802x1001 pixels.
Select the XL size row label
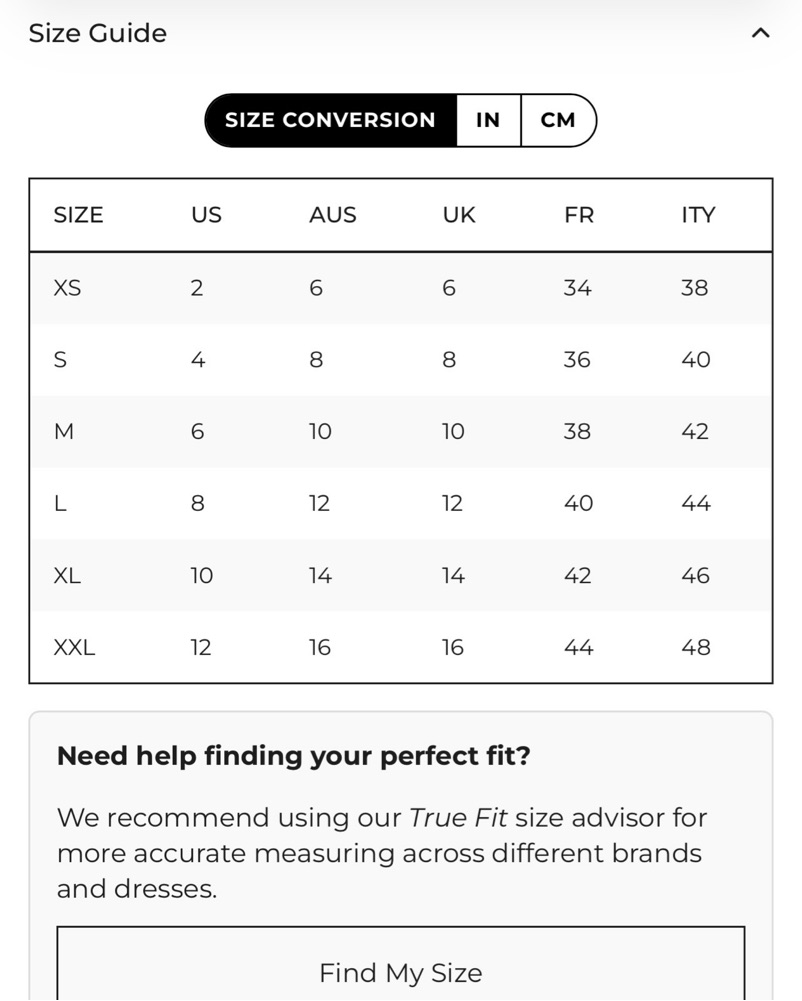pos(67,576)
